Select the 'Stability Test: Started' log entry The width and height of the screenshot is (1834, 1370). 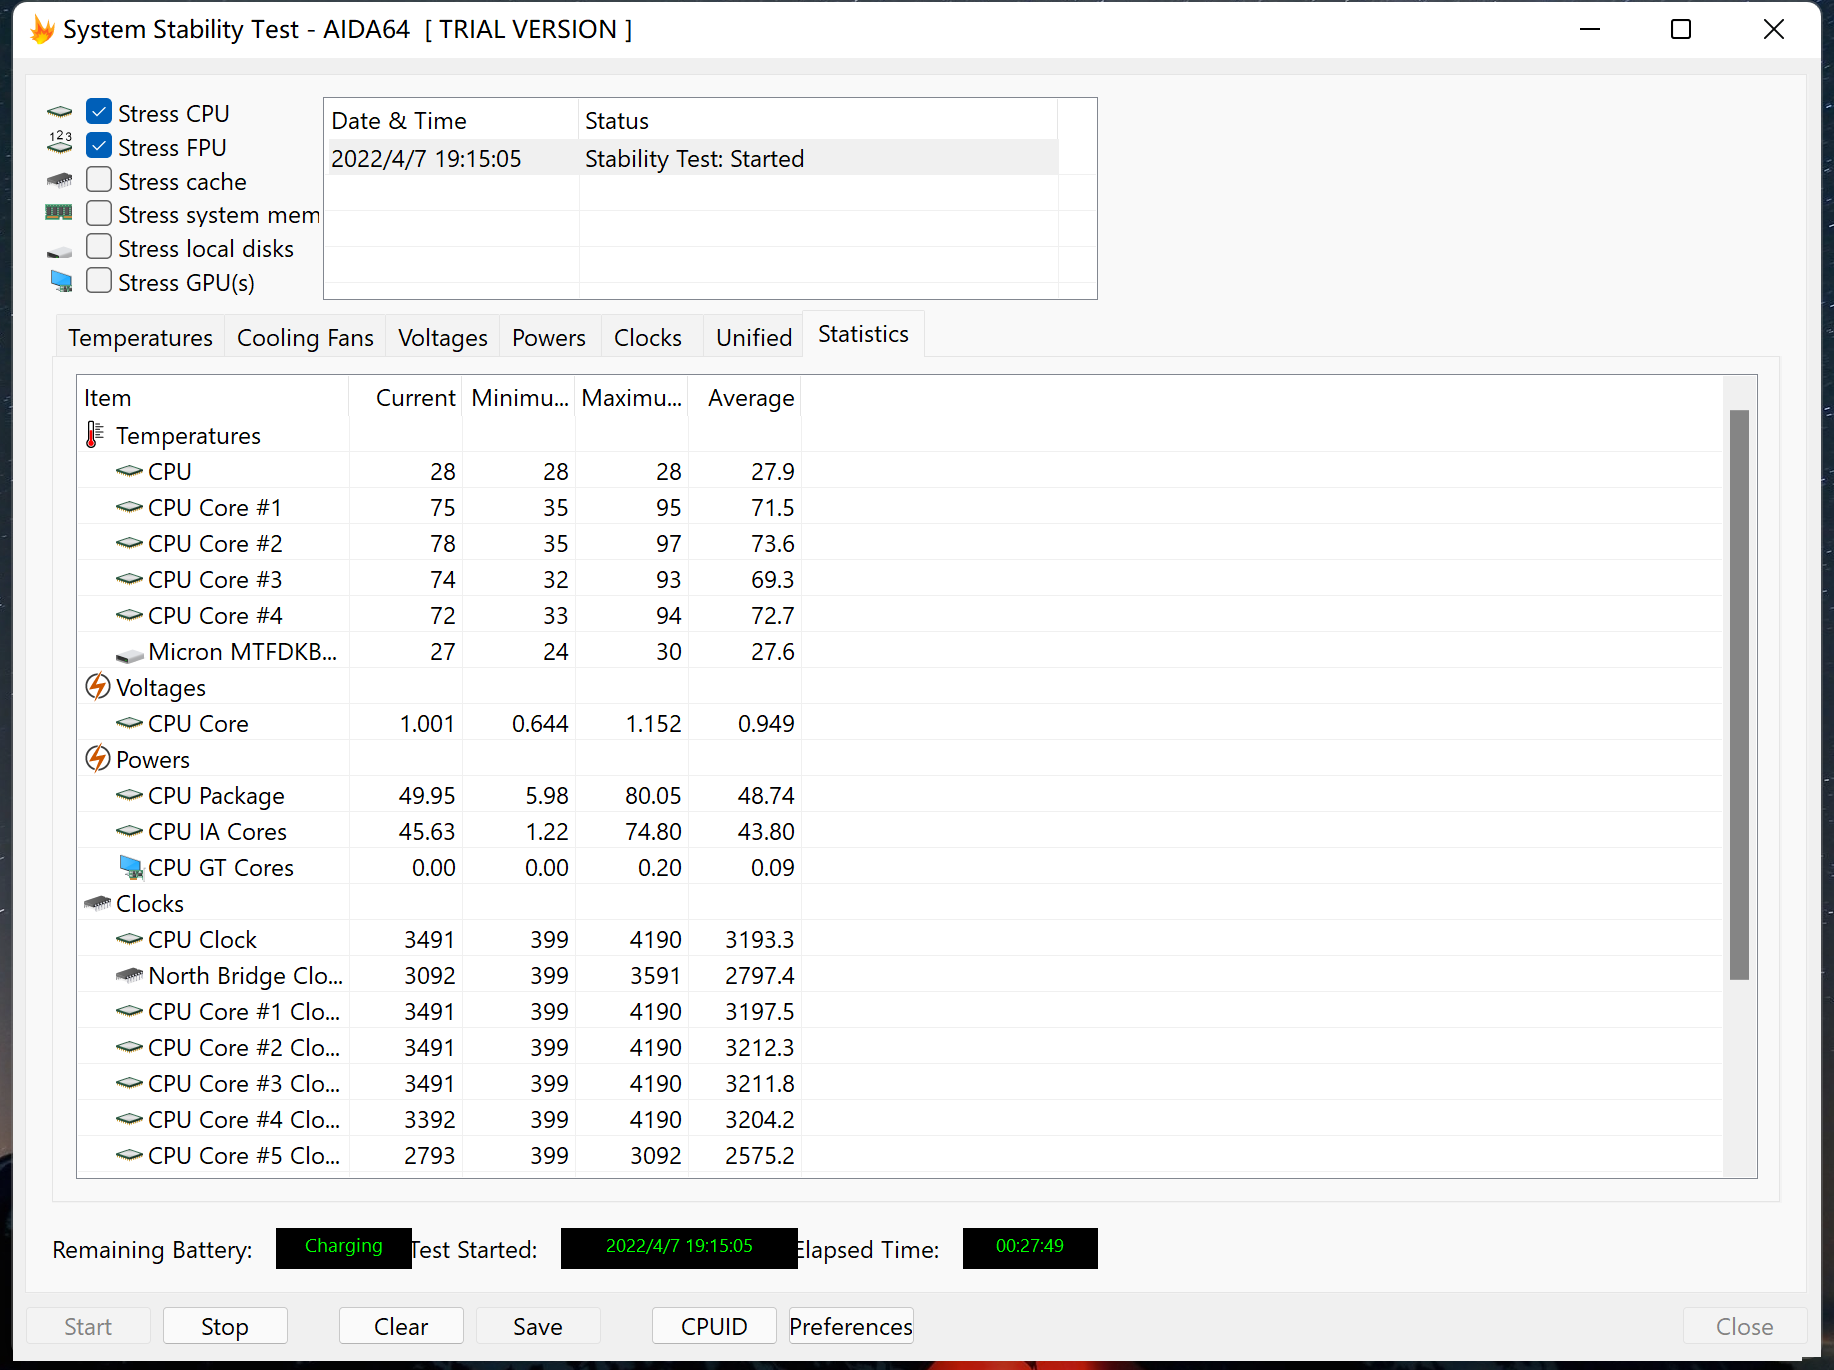coord(692,159)
